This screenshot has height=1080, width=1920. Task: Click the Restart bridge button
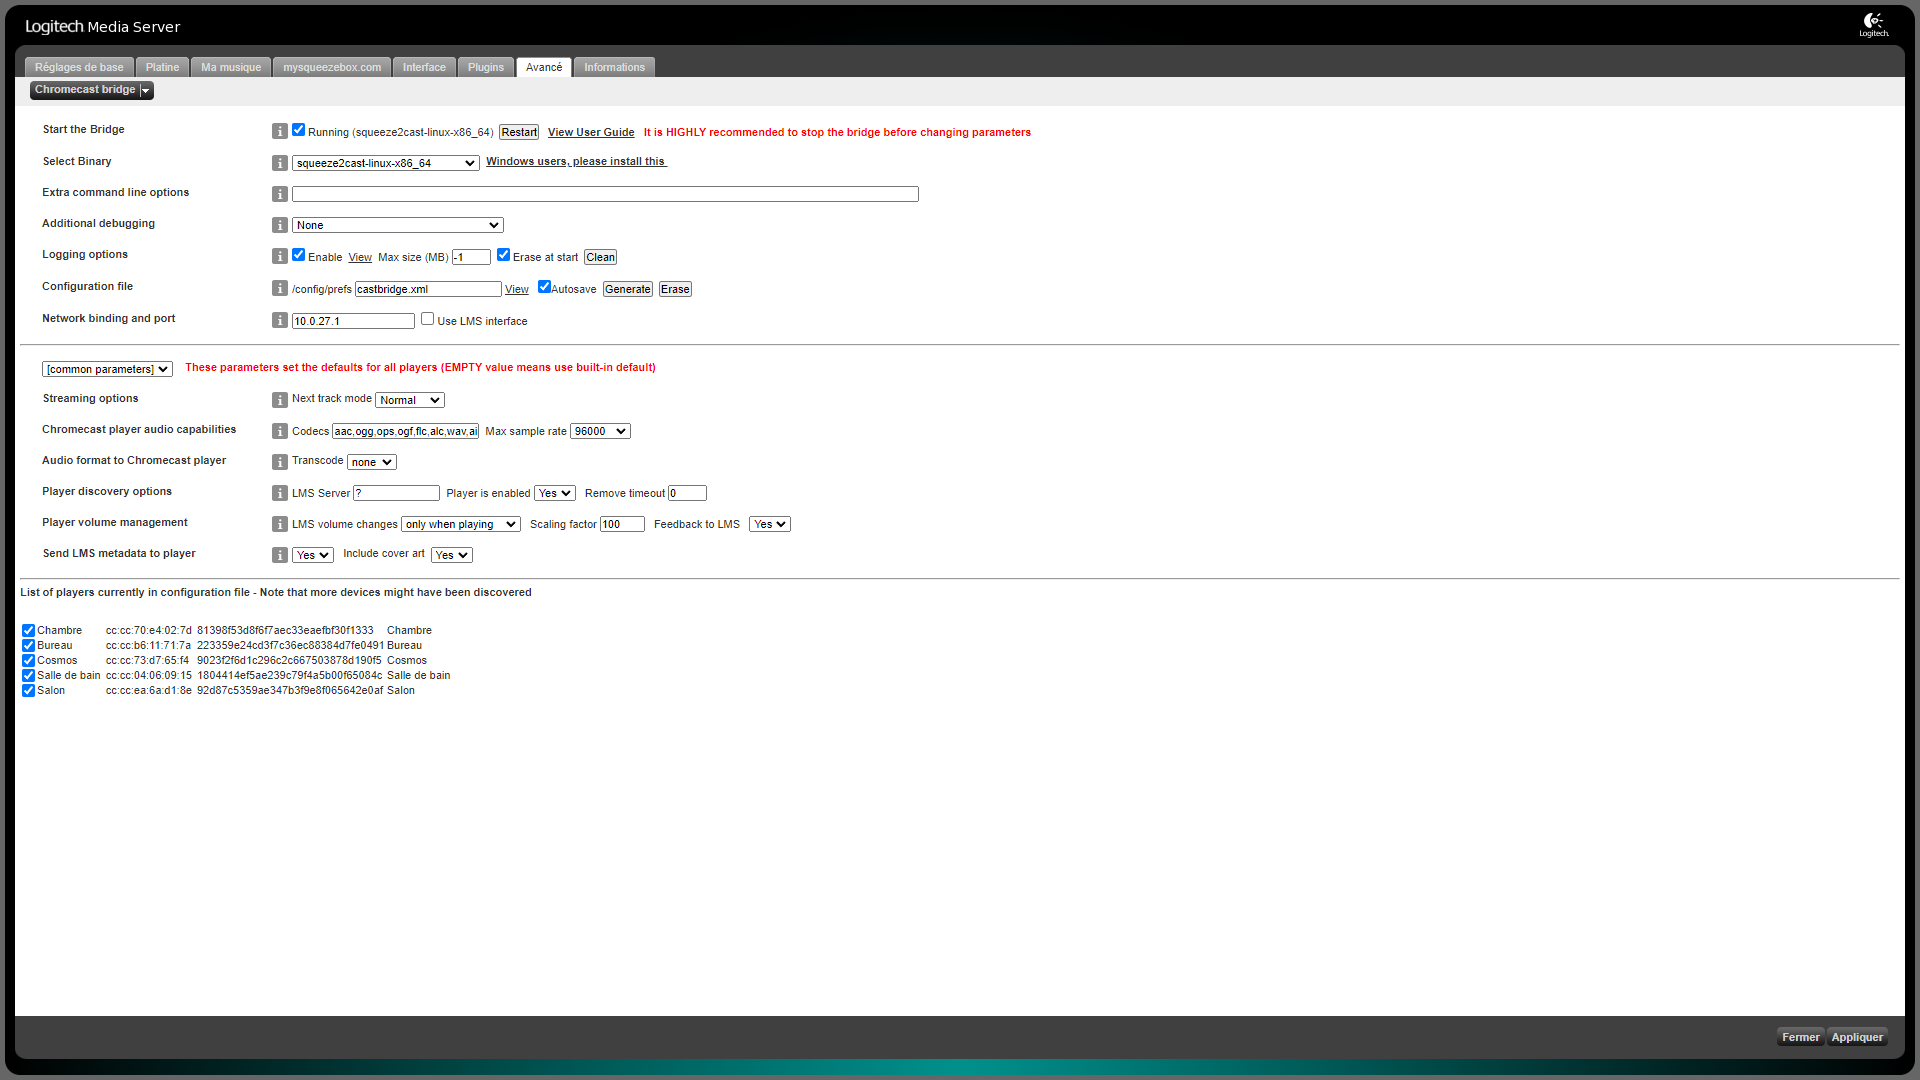[x=519, y=132]
